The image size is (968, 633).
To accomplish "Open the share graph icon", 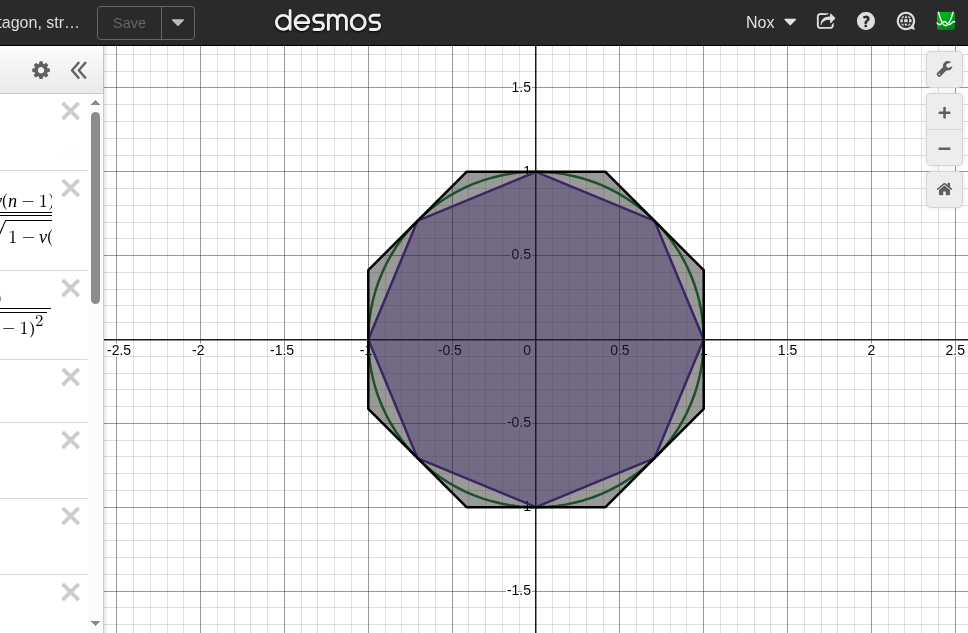I will pyautogui.click(x=825, y=22).
